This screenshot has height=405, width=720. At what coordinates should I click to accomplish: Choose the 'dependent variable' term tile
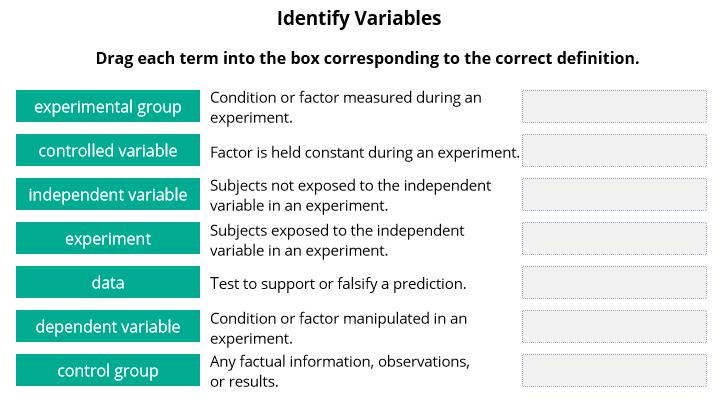coord(108,326)
